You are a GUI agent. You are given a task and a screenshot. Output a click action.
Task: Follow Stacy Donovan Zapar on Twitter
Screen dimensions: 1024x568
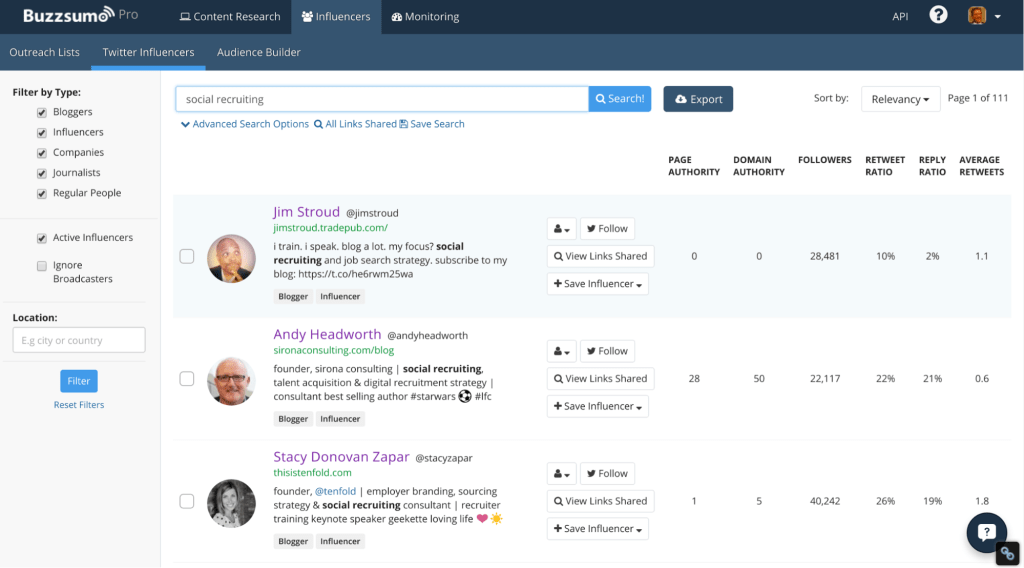(607, 473)
